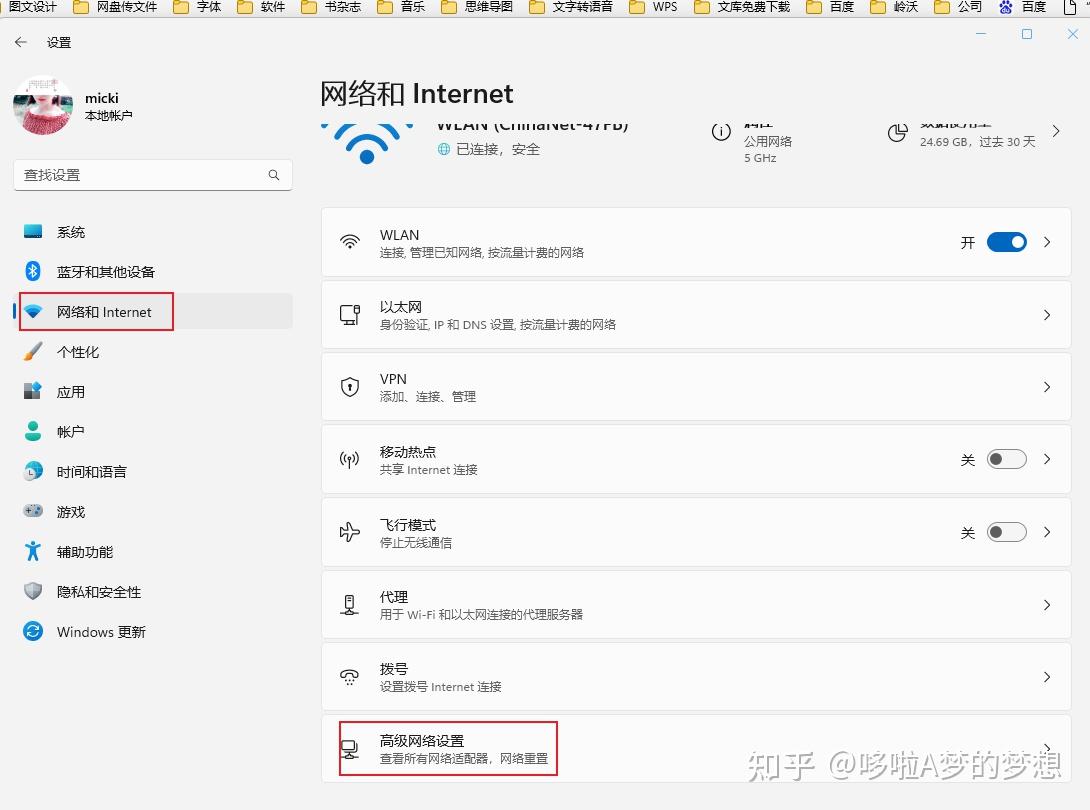The image size is (1090, 810).
Task: Click the data usage pie chart icon
Action: [x=897, y=132]
